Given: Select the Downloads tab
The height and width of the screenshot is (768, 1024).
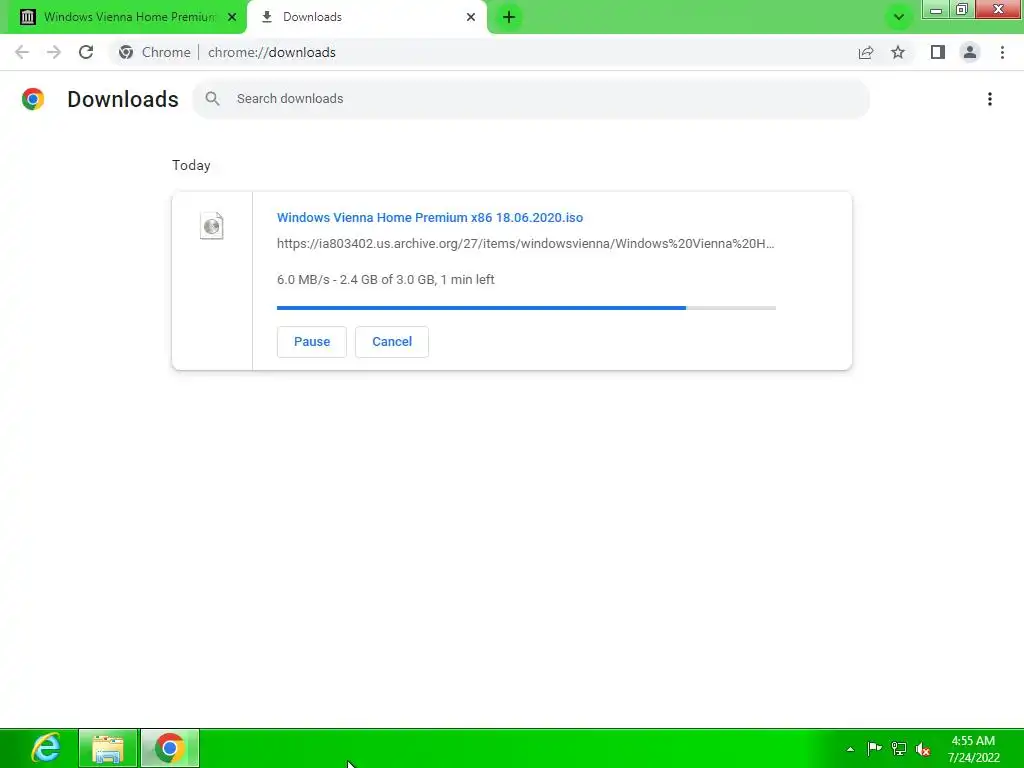Looking at the screenshot, I should (x=368, y=17).
